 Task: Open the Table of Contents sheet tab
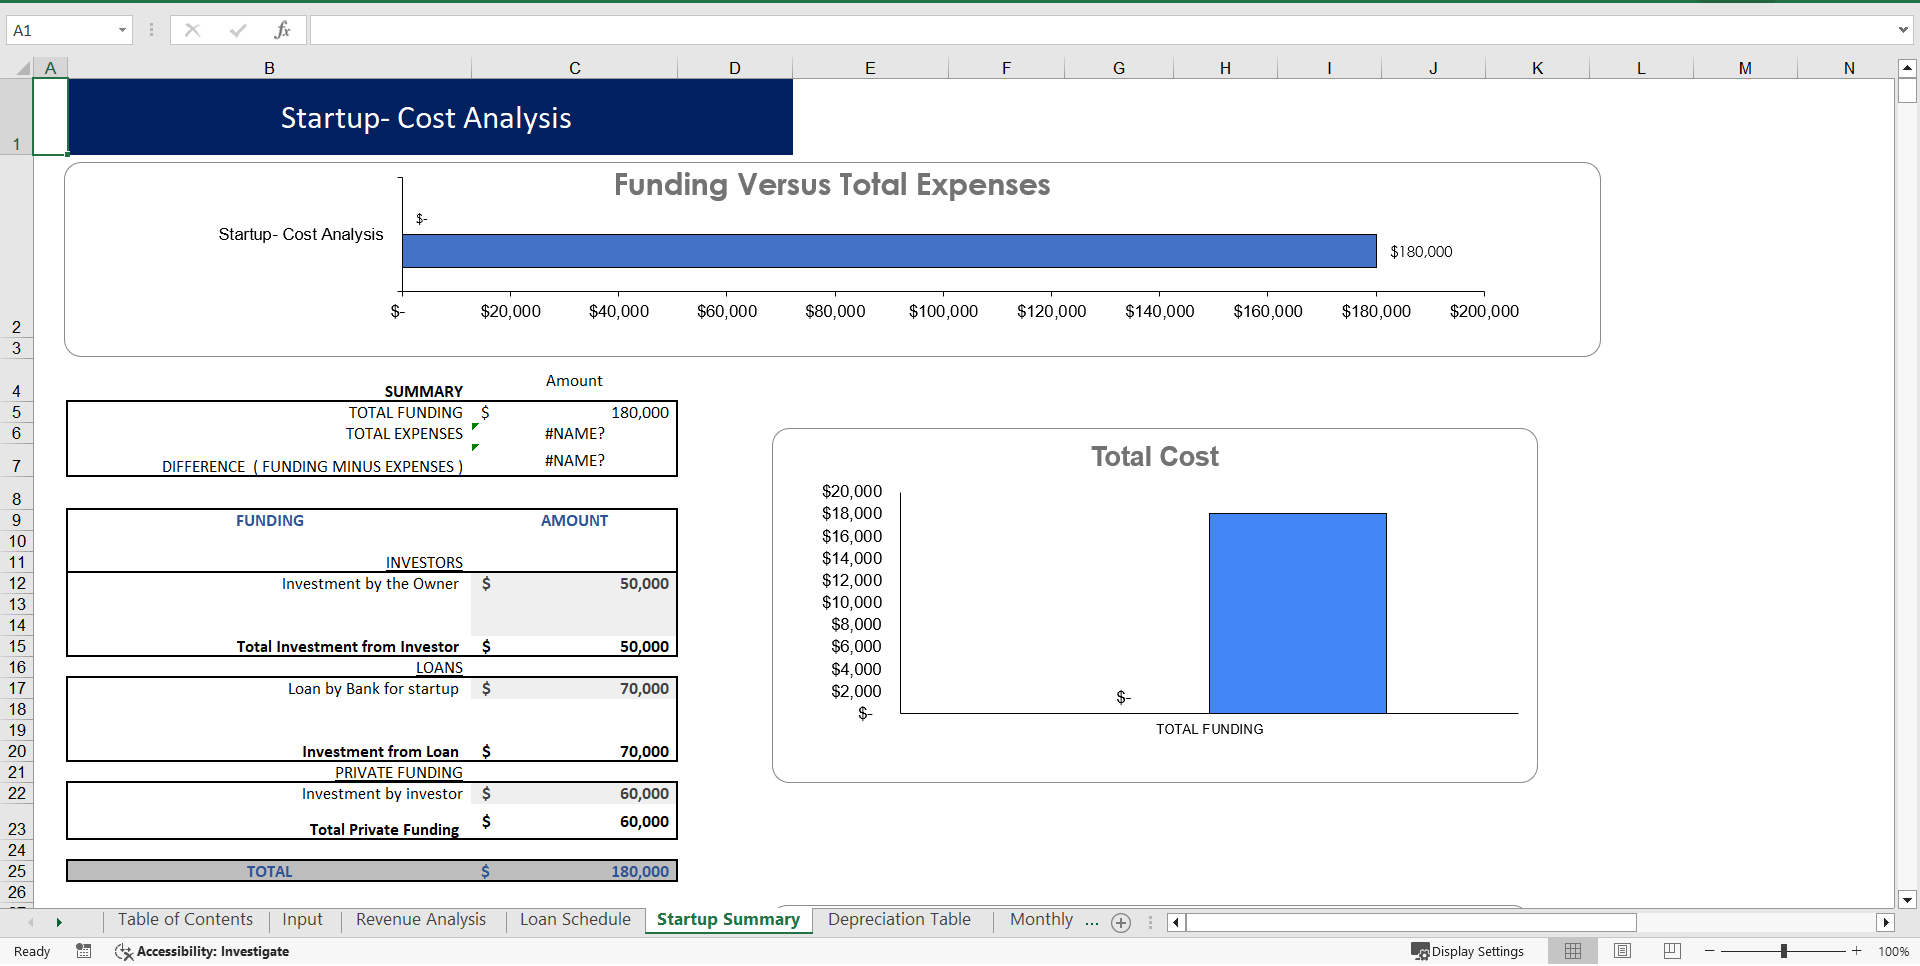[185, 920]
